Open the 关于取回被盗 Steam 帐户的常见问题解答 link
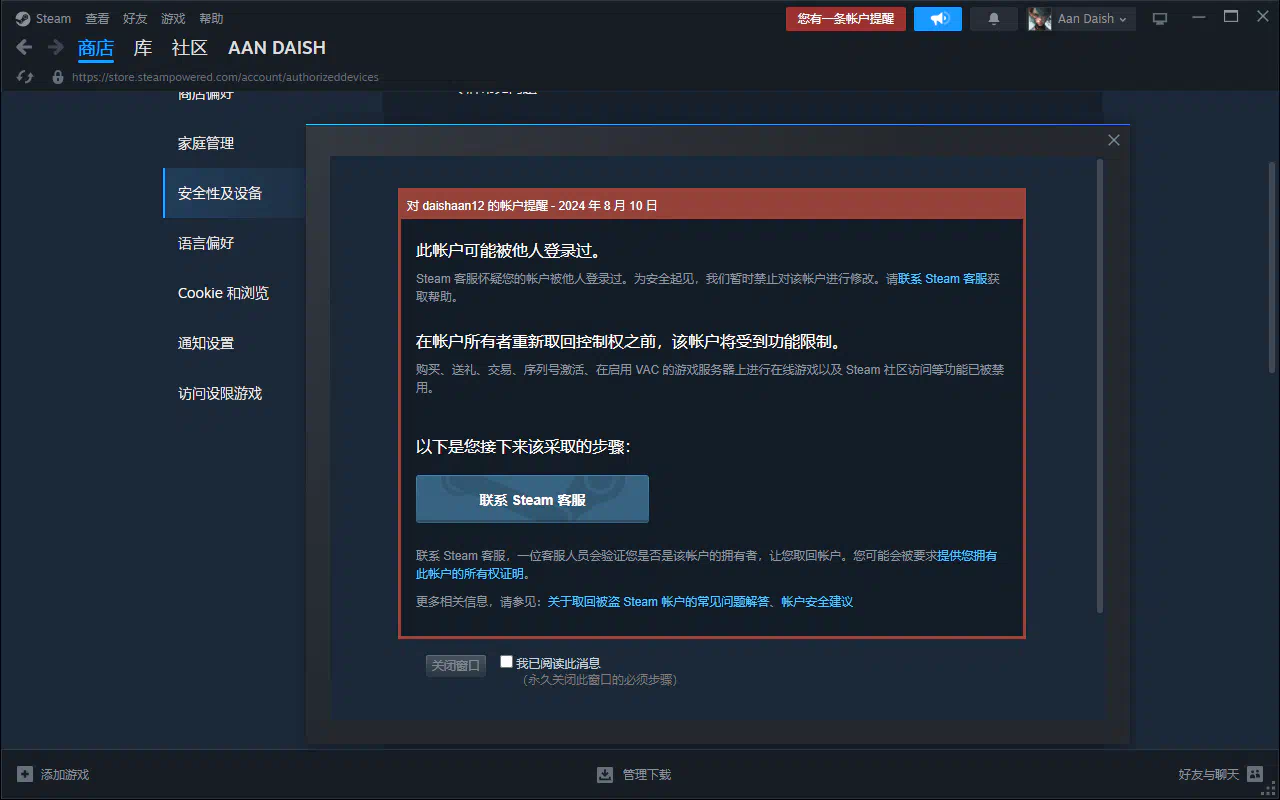The width and height of the screenshot is (1280, 800). click(659, 602)
